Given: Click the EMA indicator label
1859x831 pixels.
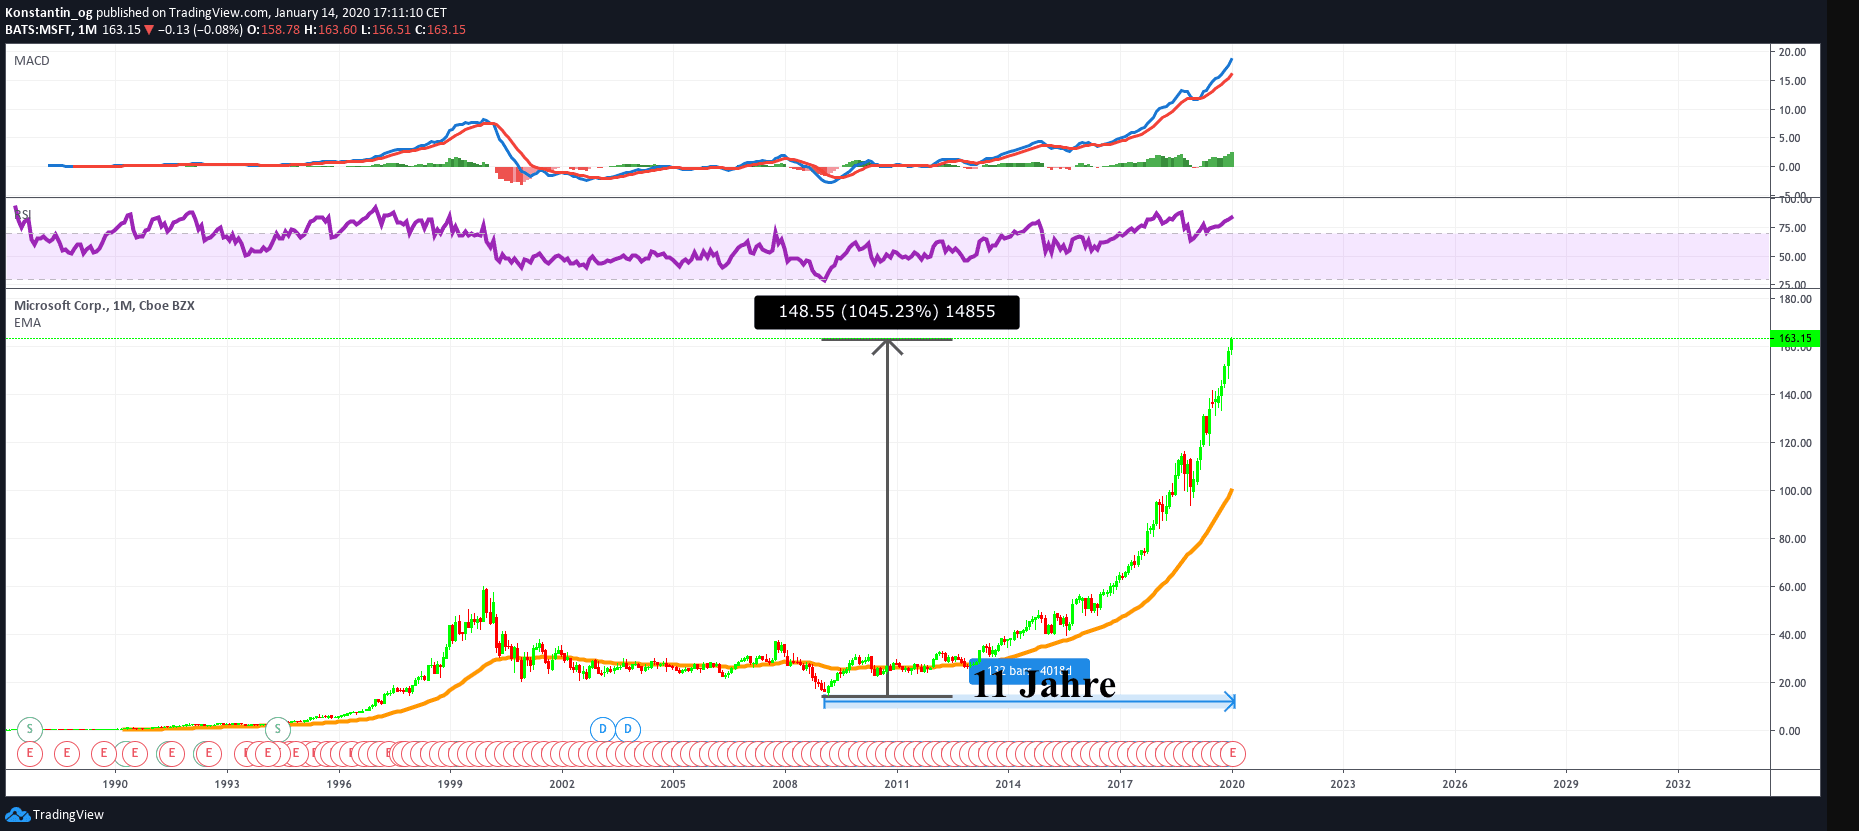Looking at the screenshot, I should (x=28, y=323).
